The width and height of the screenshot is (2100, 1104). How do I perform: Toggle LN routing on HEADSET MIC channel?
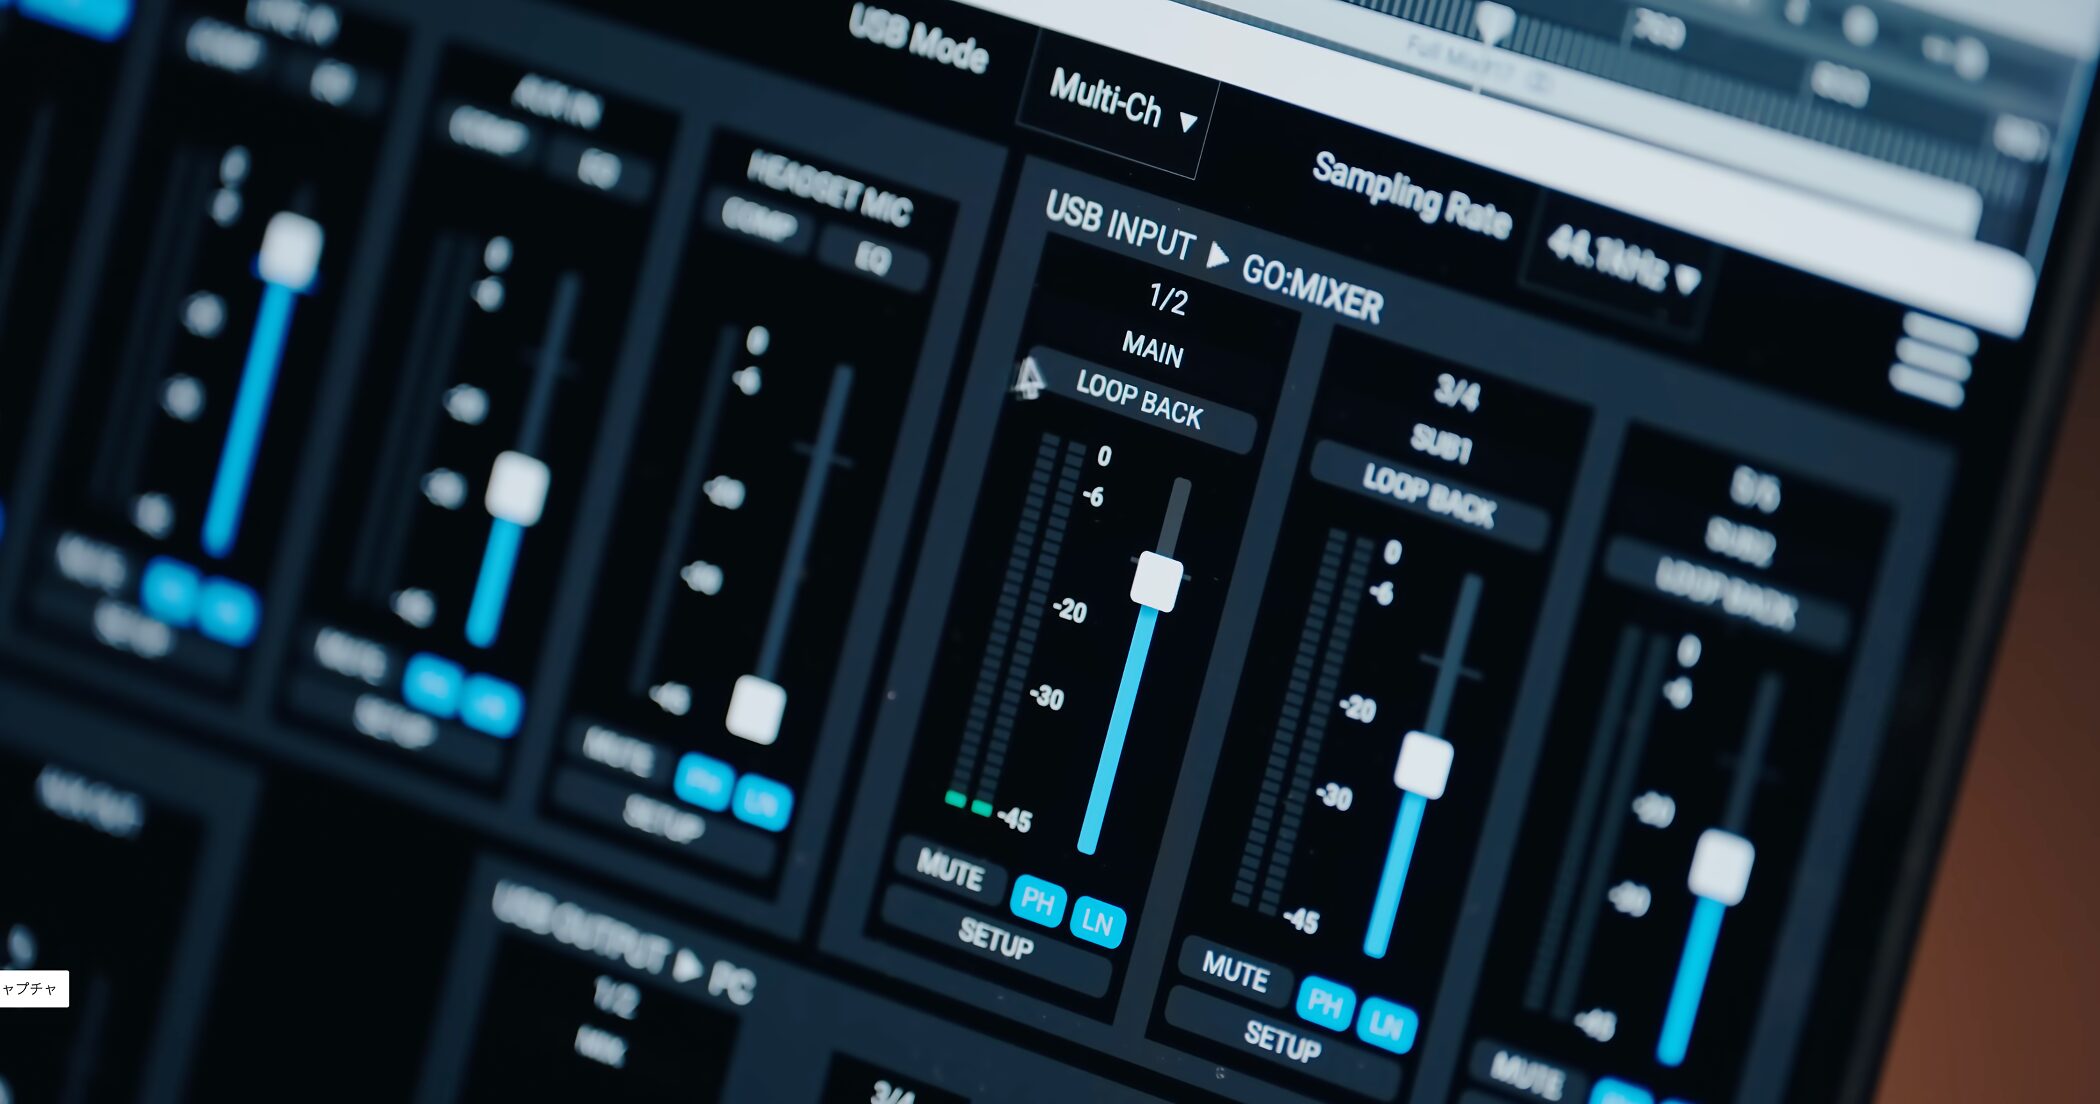click(762, 803)
